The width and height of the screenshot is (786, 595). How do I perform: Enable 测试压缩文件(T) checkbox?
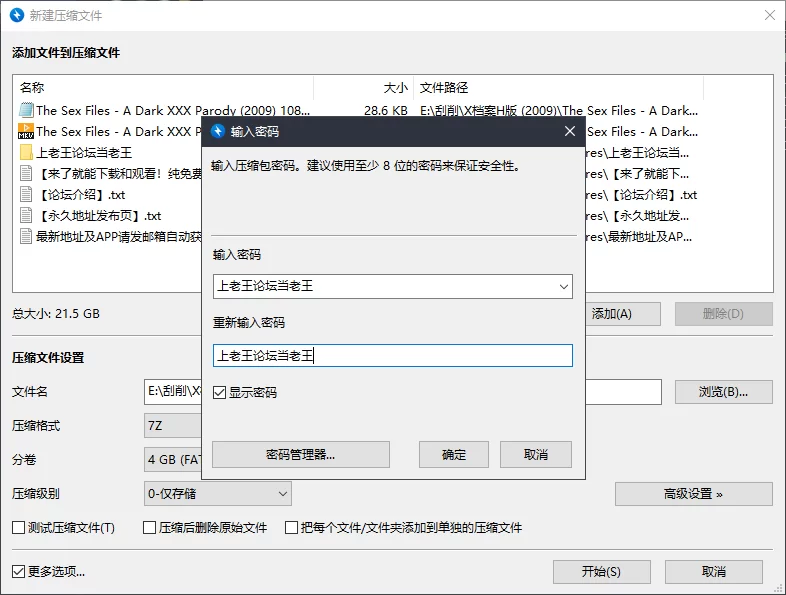(19, 527)
